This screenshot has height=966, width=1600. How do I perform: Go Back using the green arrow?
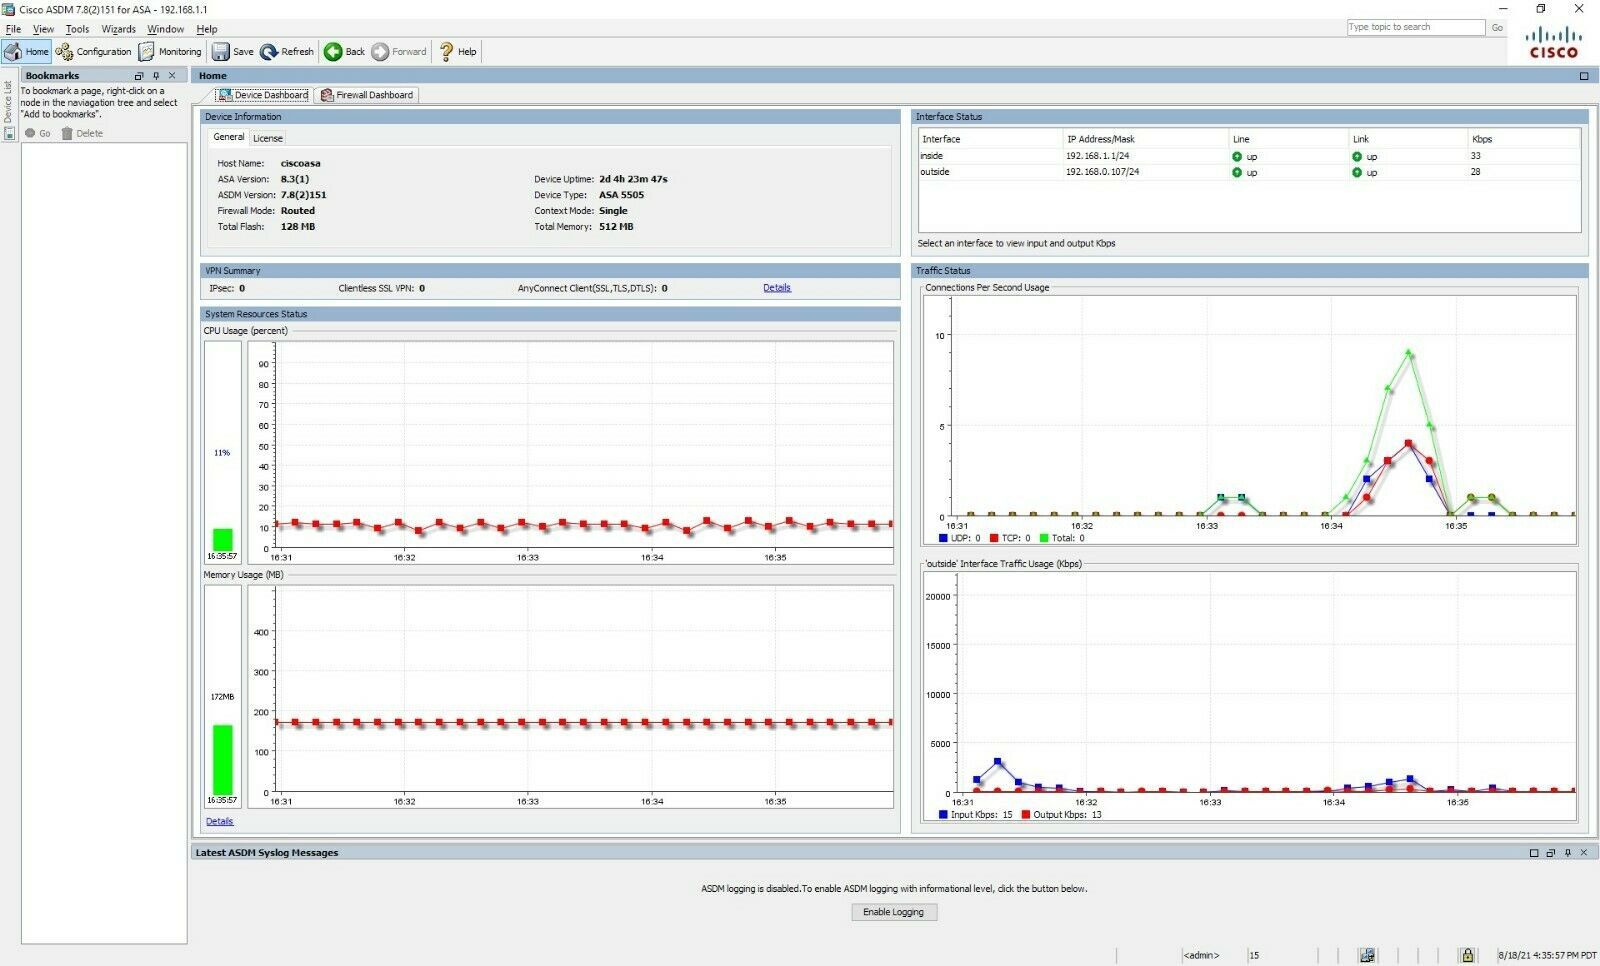pyautogui.click(x=344, y=52)
